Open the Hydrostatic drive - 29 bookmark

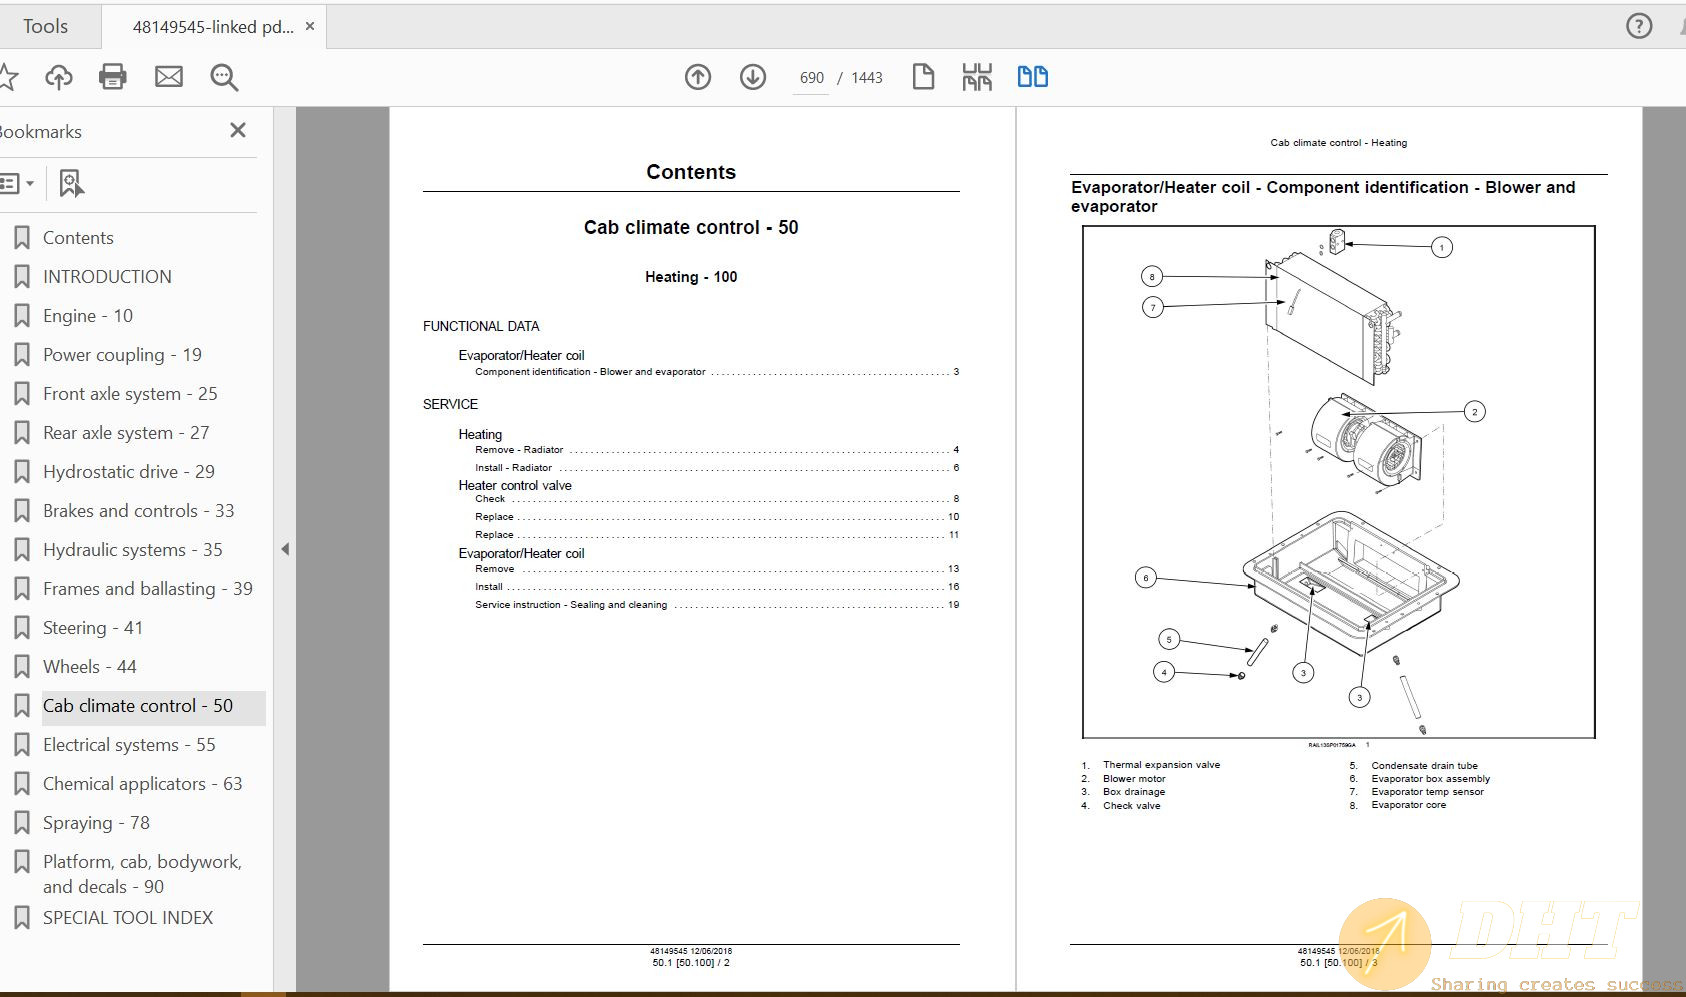point(129,472)
